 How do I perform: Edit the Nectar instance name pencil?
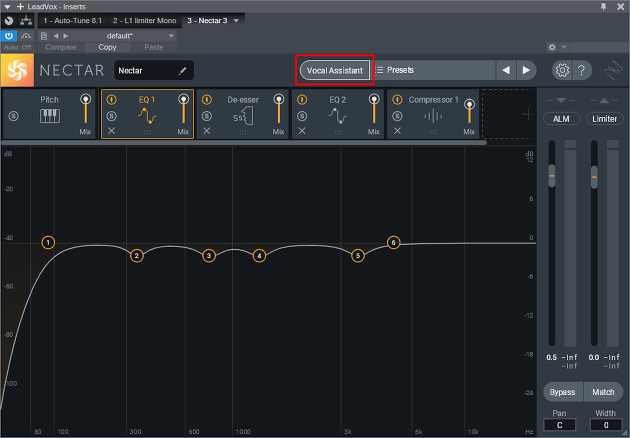tap(182, 71)
